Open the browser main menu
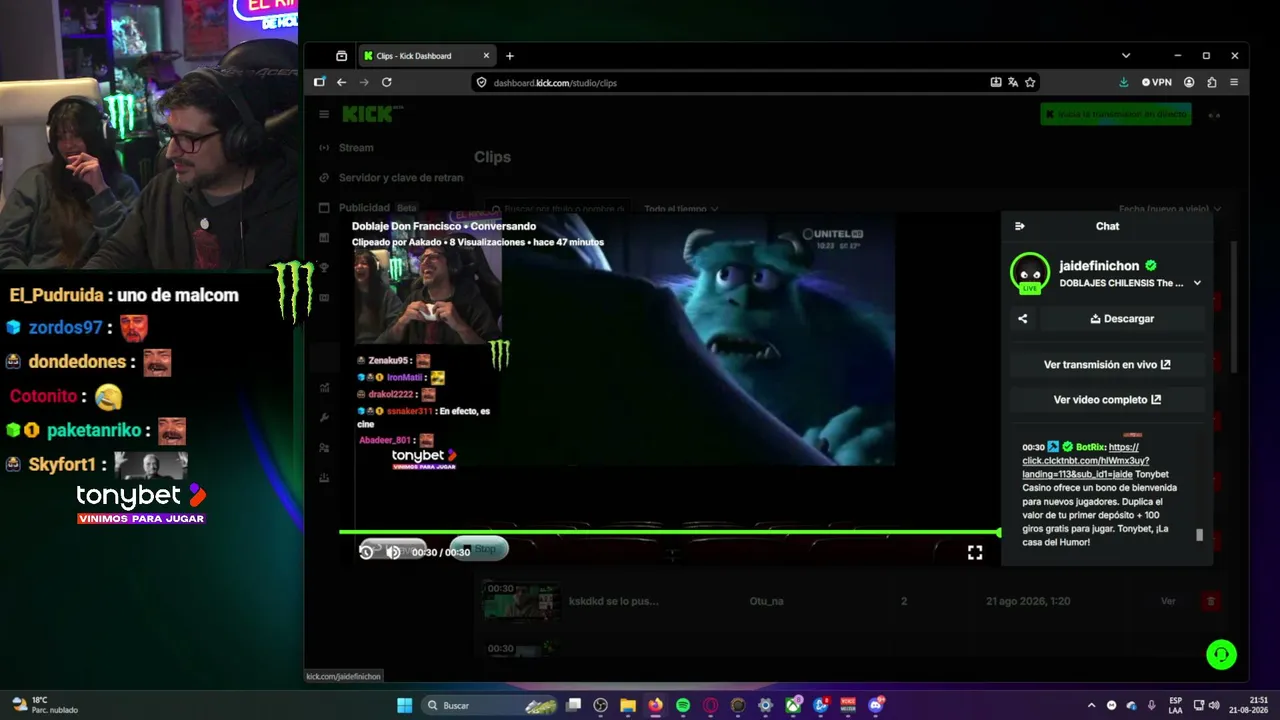The width and height of the screenshot is (1280, 720). (1234, 82)
